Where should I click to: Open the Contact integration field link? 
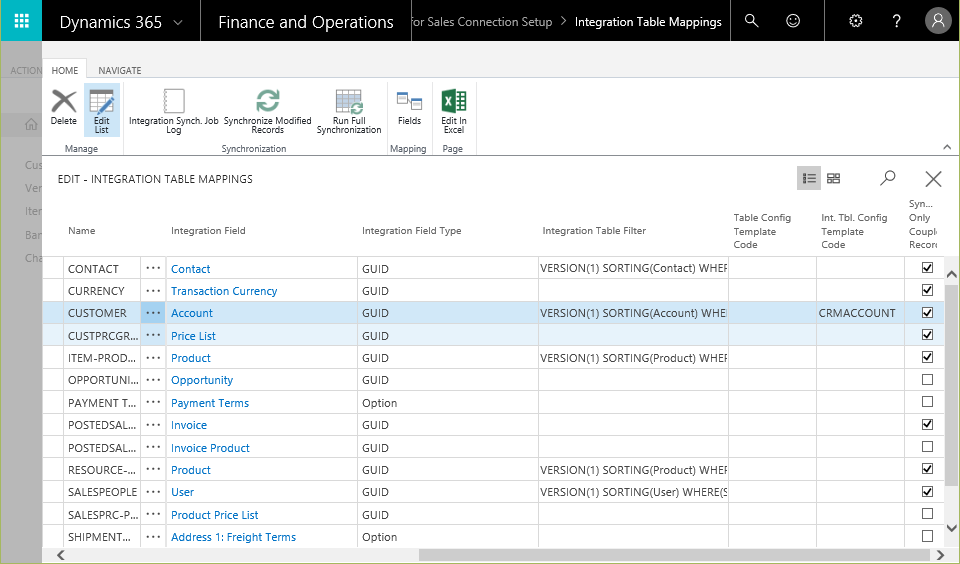pos(190,269)
